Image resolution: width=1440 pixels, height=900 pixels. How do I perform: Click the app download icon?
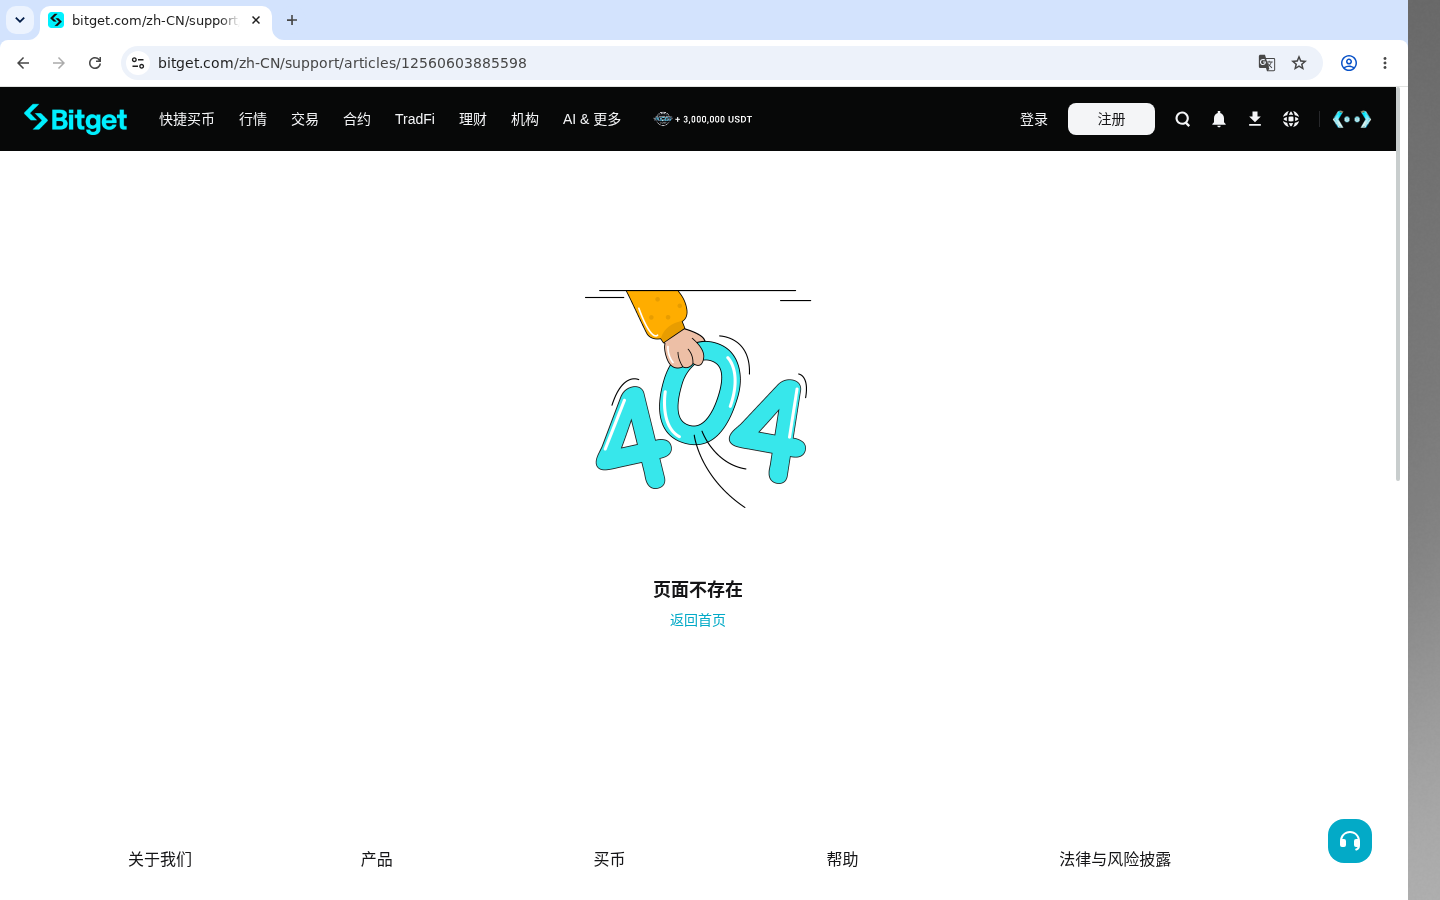(x=1254, y=119)
